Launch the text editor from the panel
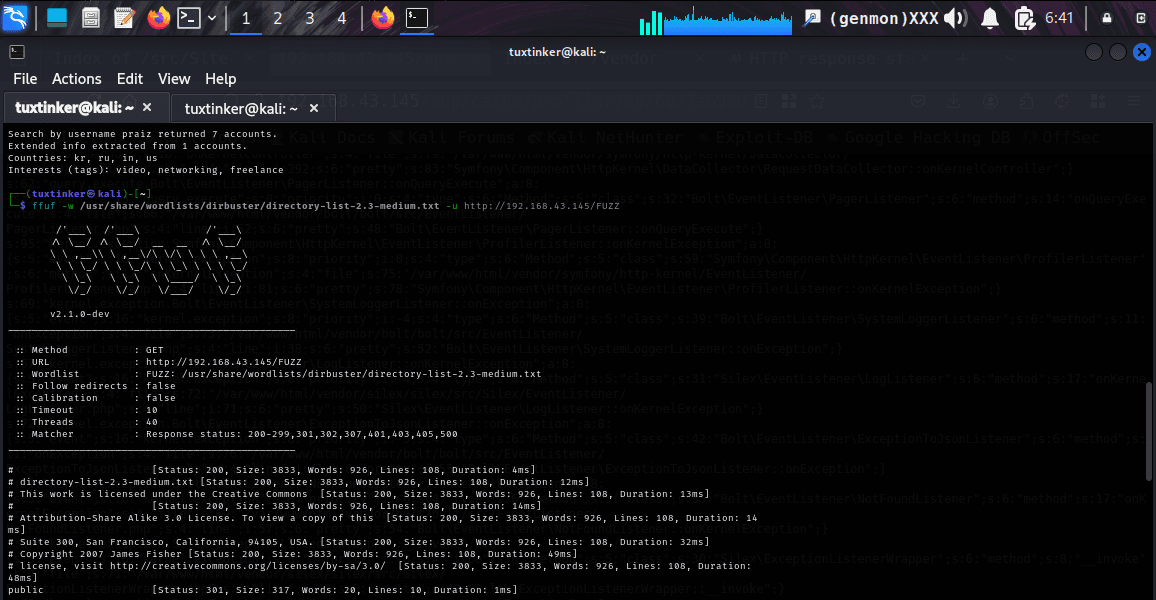 point(124,17)
